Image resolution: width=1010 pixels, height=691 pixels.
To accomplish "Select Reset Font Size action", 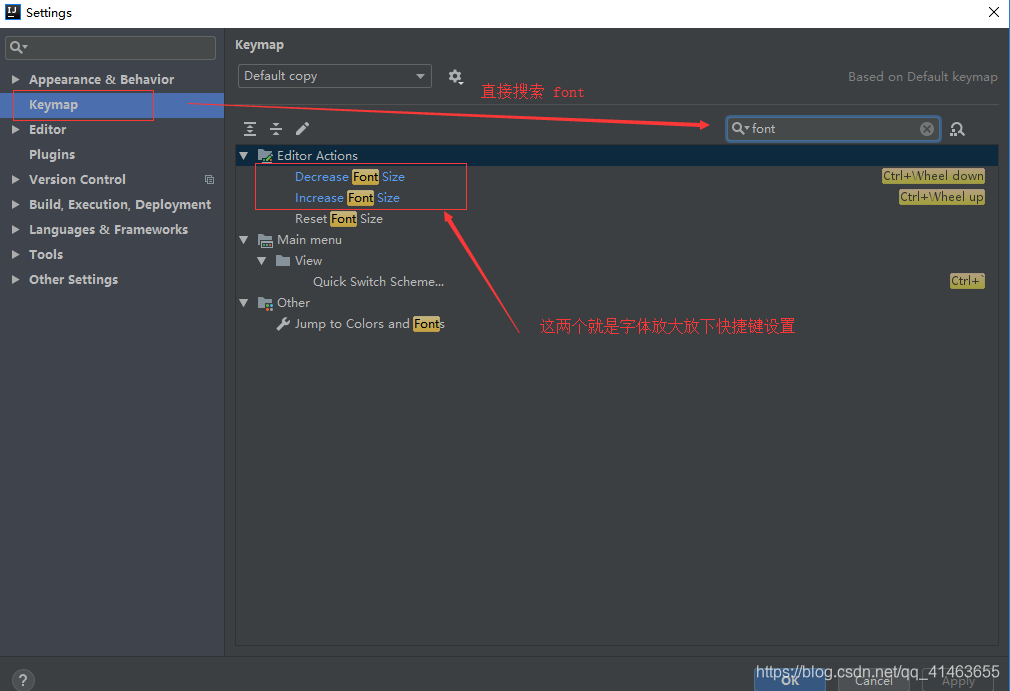I will coord(339,219).
